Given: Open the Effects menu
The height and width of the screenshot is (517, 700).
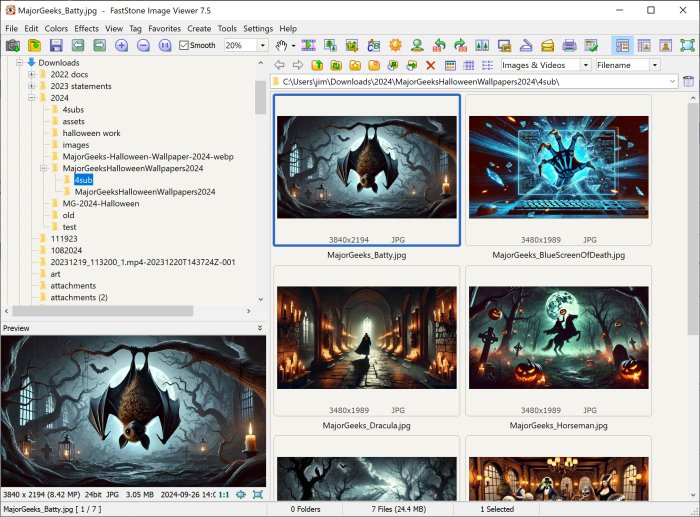Looking at the screenshot, I should pyautogui.click(x=87, y=29).
